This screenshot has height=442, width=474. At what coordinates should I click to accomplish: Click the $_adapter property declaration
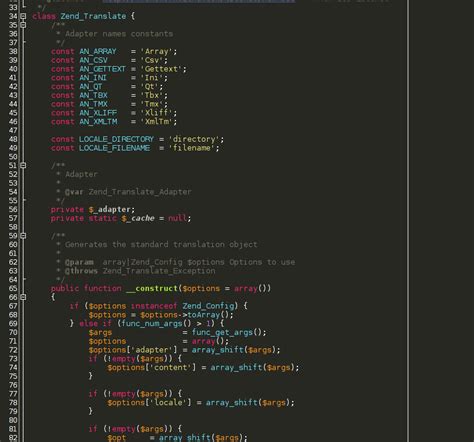pos(109,209)
